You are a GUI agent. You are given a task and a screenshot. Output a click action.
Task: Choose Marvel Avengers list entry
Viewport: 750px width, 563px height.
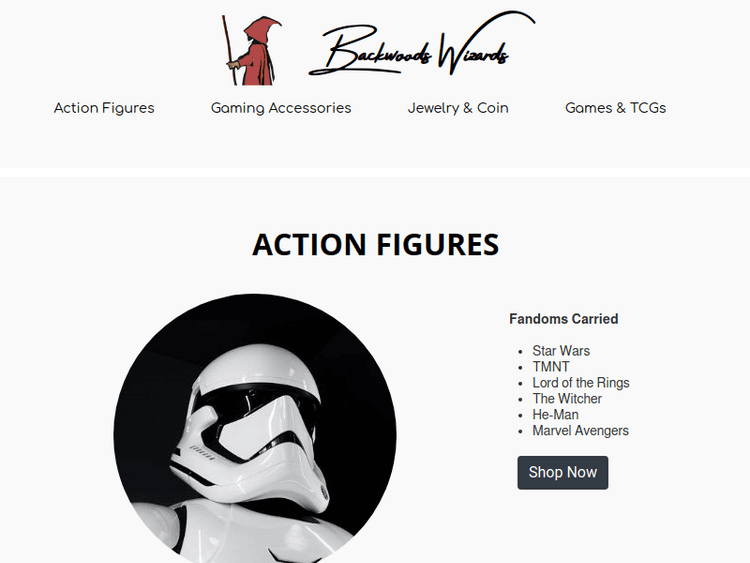click(580, 431)
